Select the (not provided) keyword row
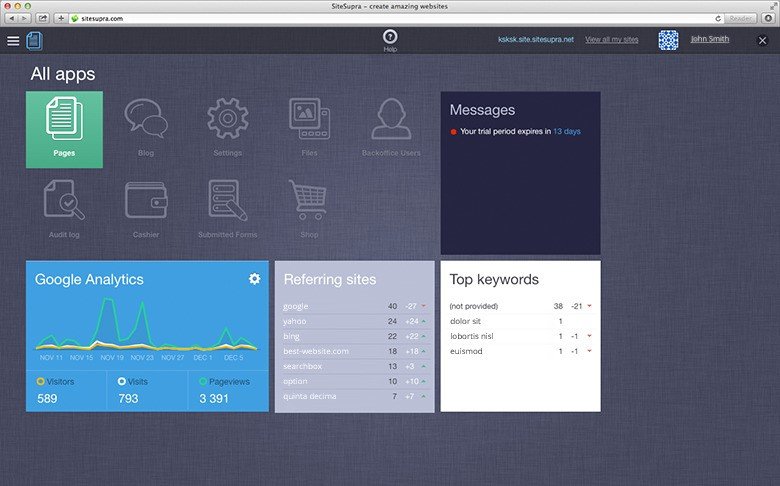The width and height of the screenshot is (780, 486). (520, 306)
